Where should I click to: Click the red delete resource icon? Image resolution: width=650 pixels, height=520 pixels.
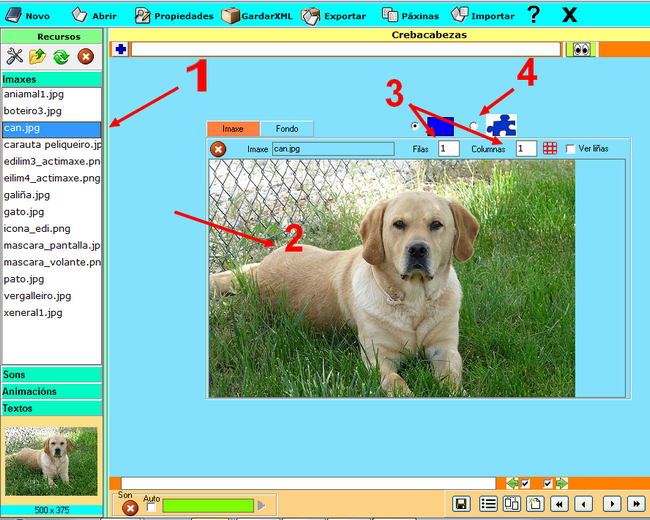[x=86, y=57]
